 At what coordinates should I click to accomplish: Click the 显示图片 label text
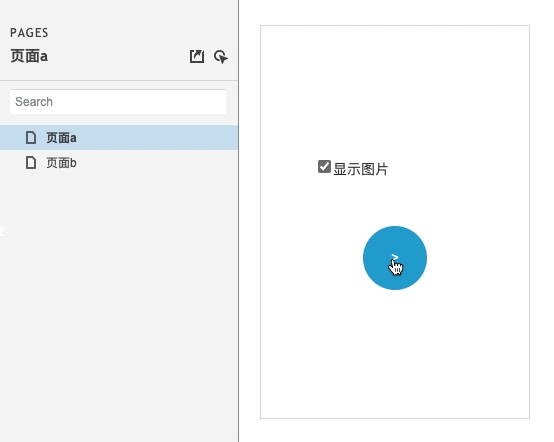pyautogui.click(x=360, y=169)
